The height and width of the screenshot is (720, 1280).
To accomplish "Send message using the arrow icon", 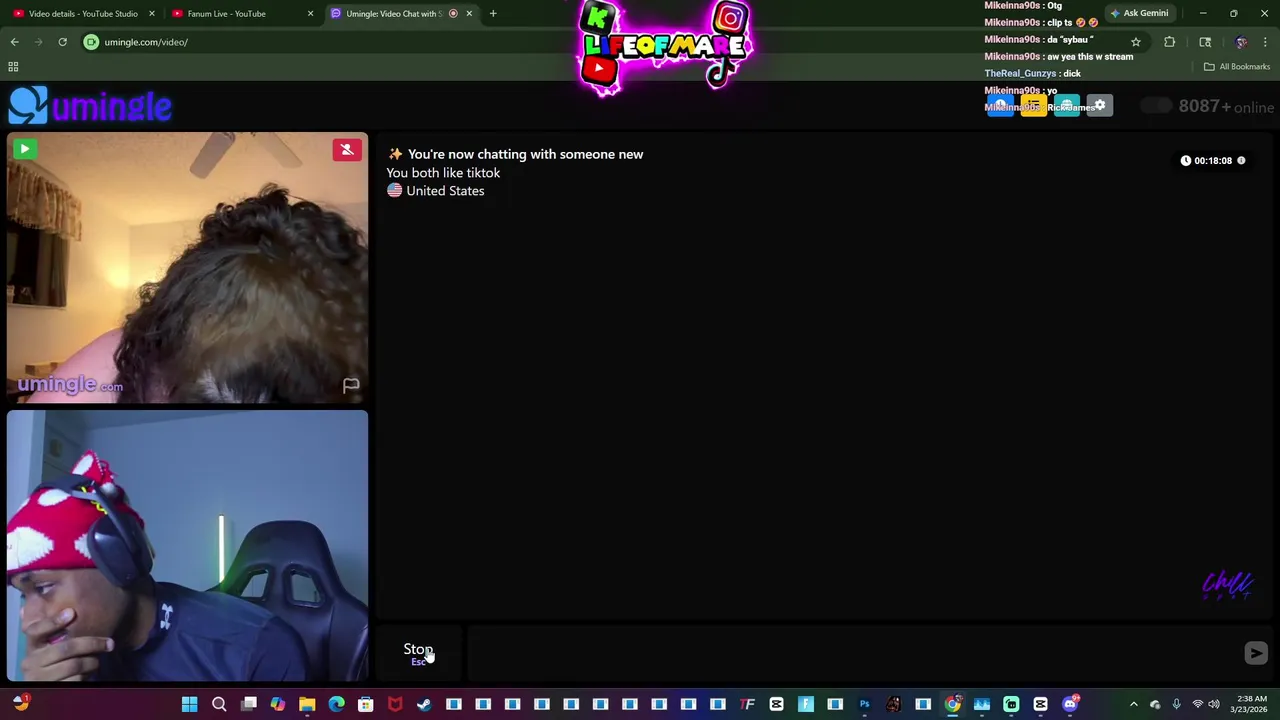I will coord(1256,653).
